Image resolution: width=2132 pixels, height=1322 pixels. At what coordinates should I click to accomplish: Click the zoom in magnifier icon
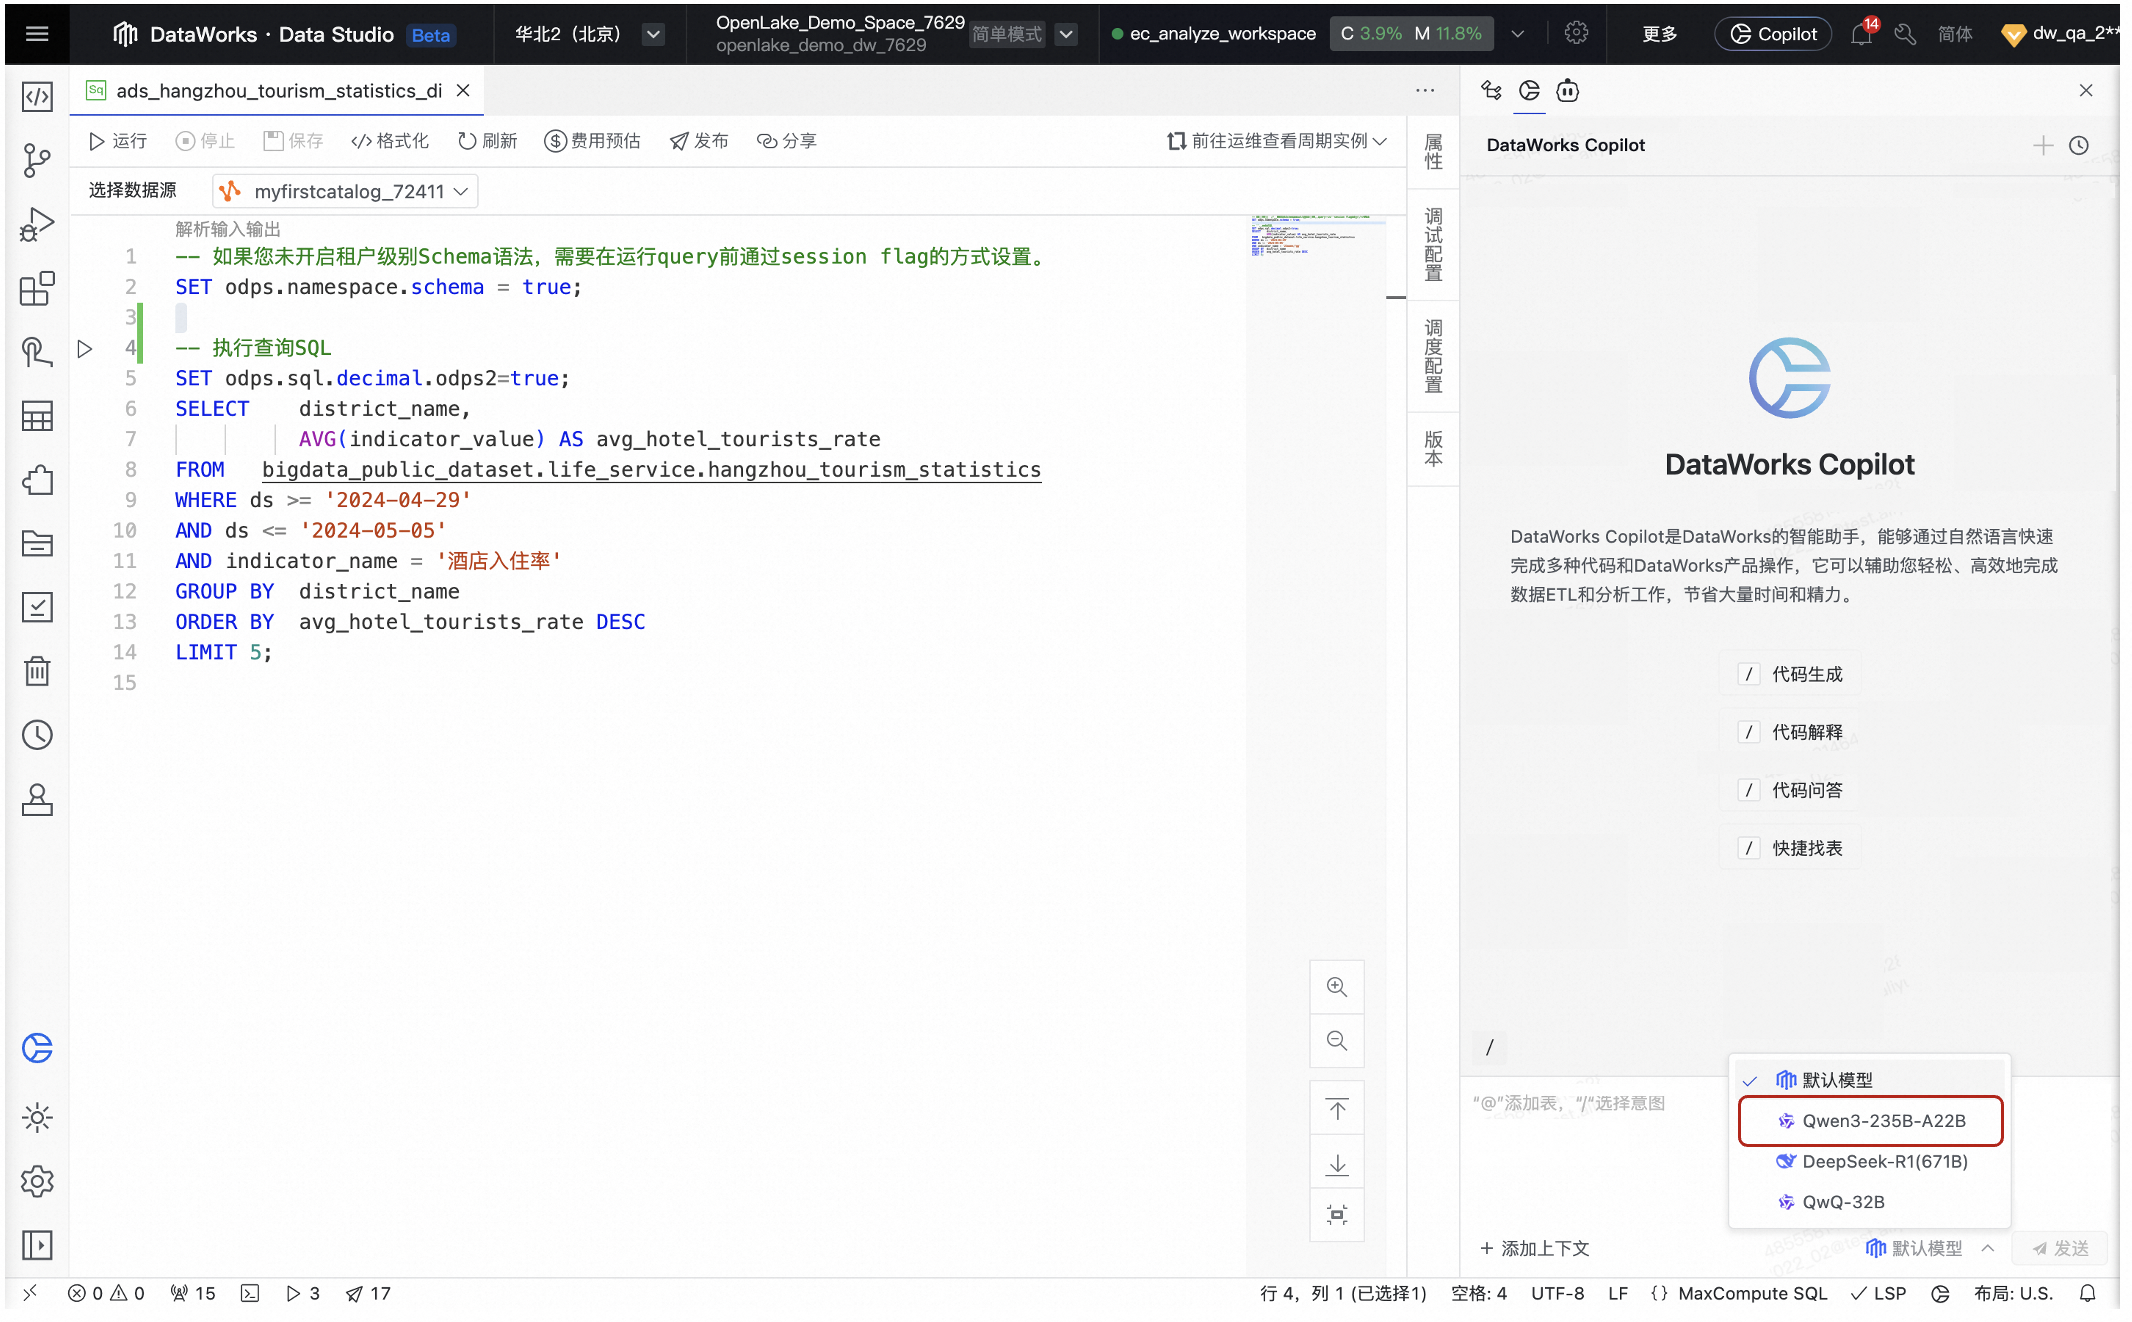tap(1337, 987)
